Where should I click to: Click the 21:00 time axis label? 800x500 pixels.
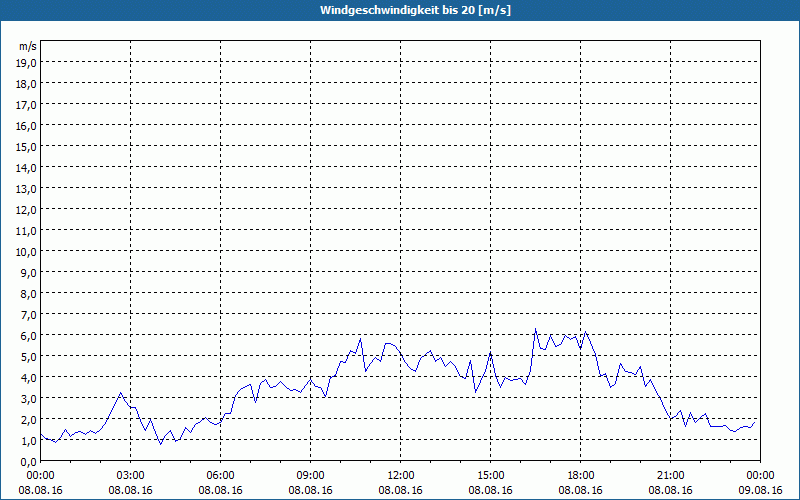click(x=670, y=476)
